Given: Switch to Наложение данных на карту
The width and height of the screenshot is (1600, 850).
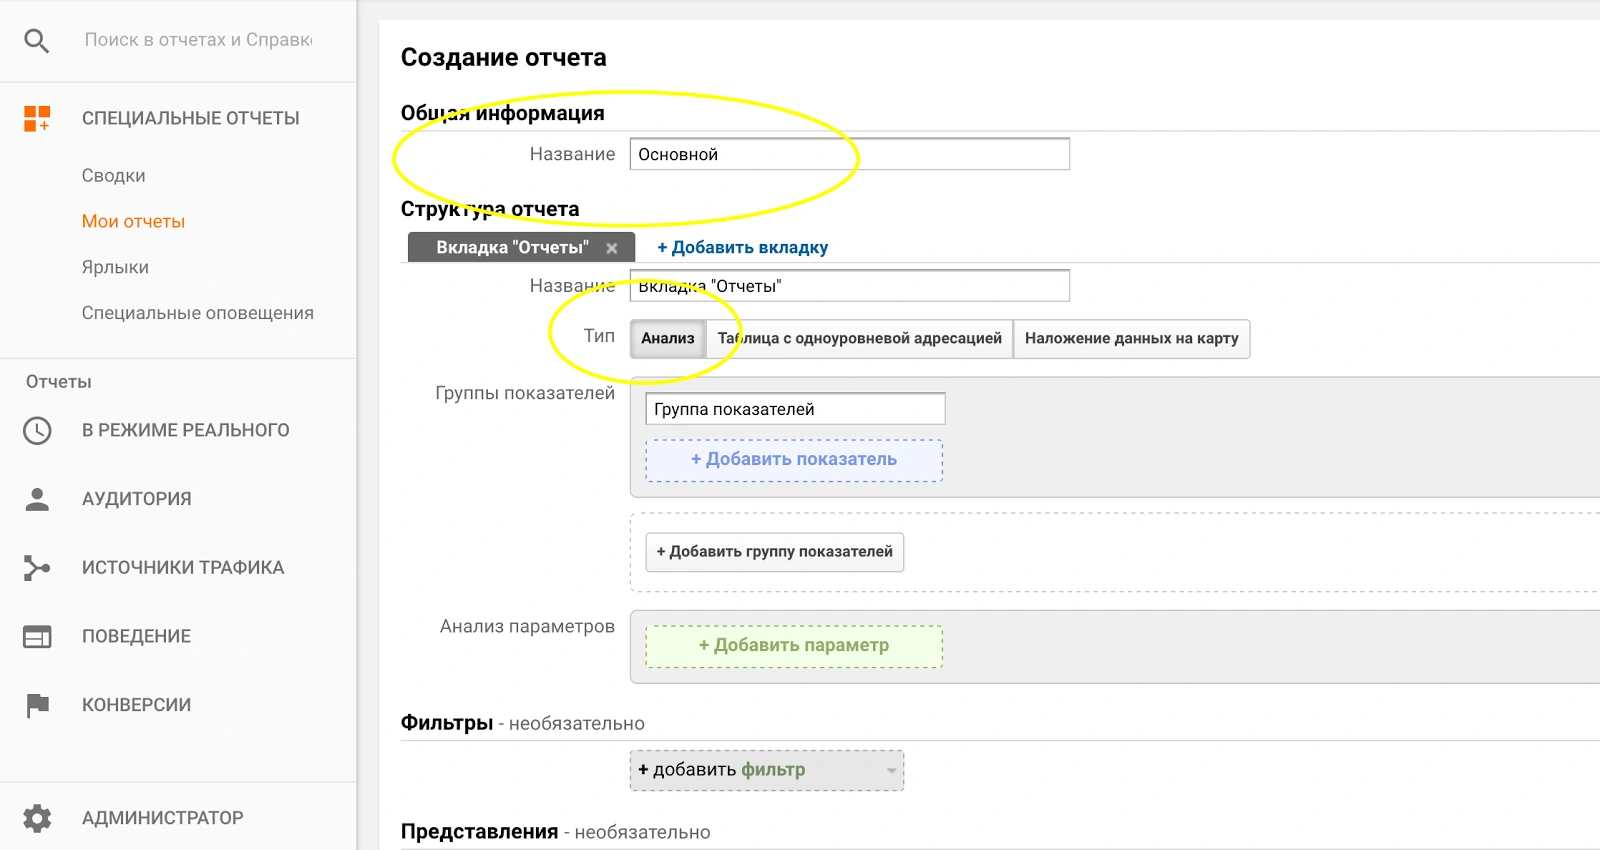Looking at the screenshot, I should point(1131,339).
